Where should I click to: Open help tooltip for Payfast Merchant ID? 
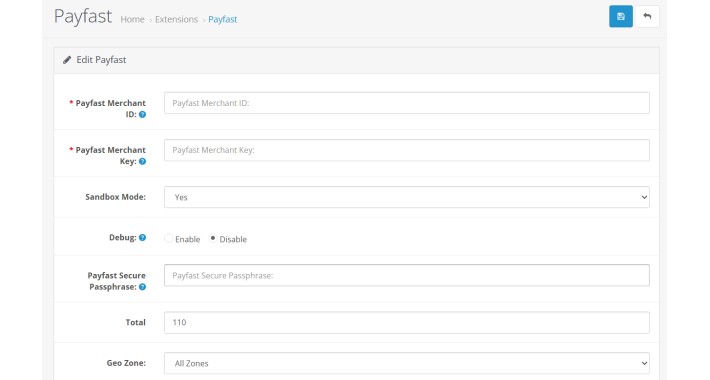(142, 115)
